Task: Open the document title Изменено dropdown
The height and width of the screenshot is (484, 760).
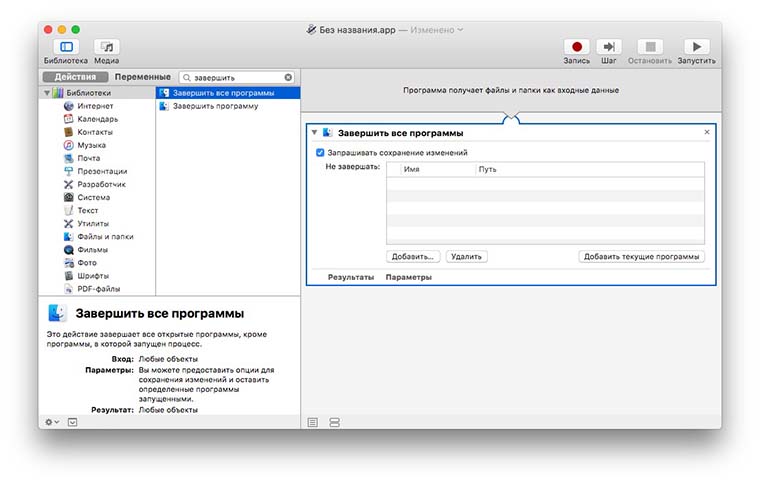Action: 437,30
